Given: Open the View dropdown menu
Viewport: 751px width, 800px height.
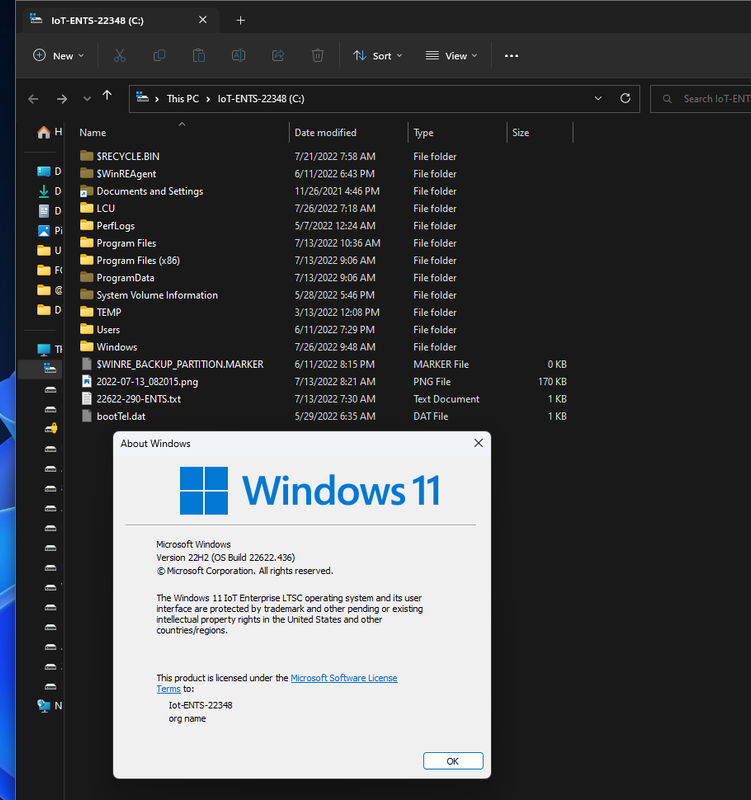Looking at the screenshot, I should click(452, 56).
